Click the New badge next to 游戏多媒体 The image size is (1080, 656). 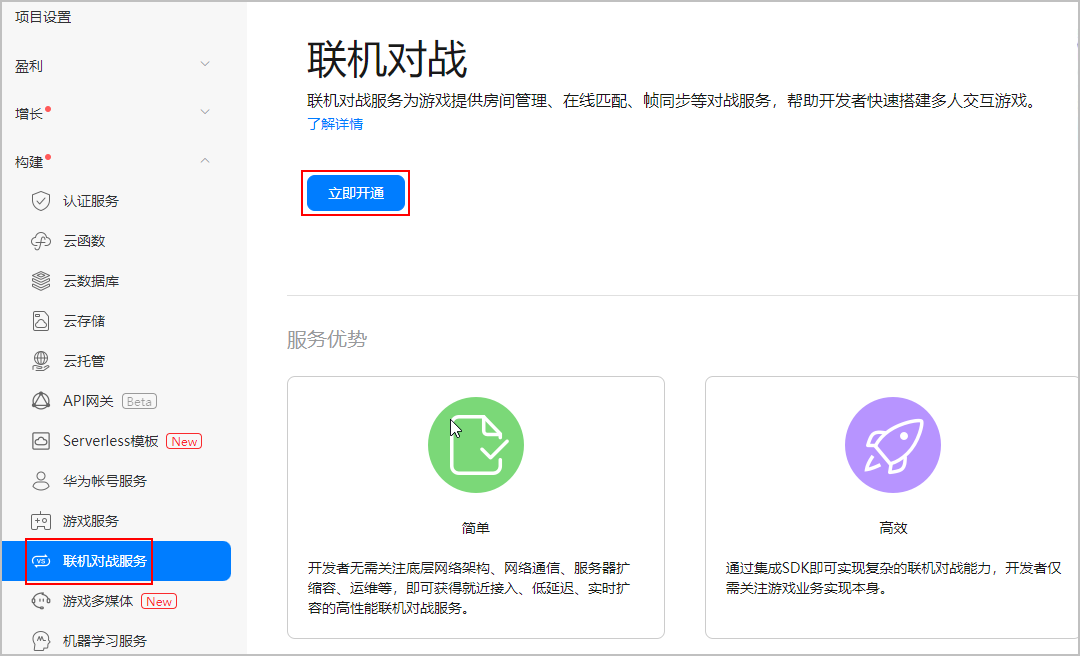[158, 601]
